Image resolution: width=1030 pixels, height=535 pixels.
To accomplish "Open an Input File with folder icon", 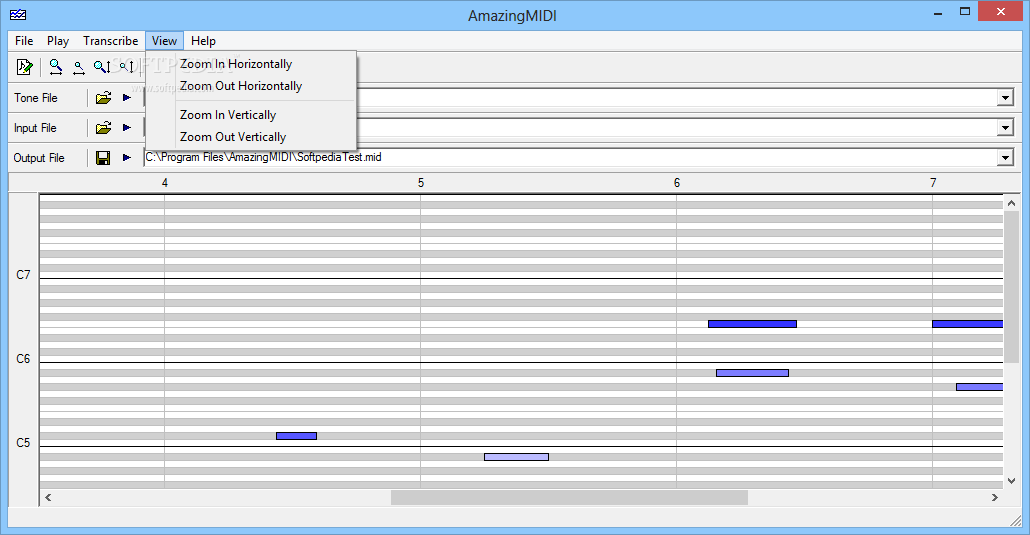I will coord(103,128).
